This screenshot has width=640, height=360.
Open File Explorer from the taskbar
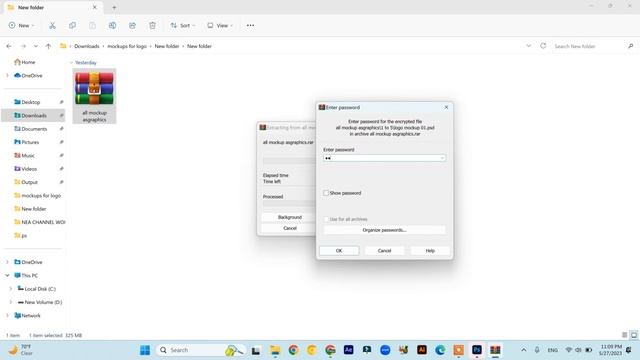point(275,350)
